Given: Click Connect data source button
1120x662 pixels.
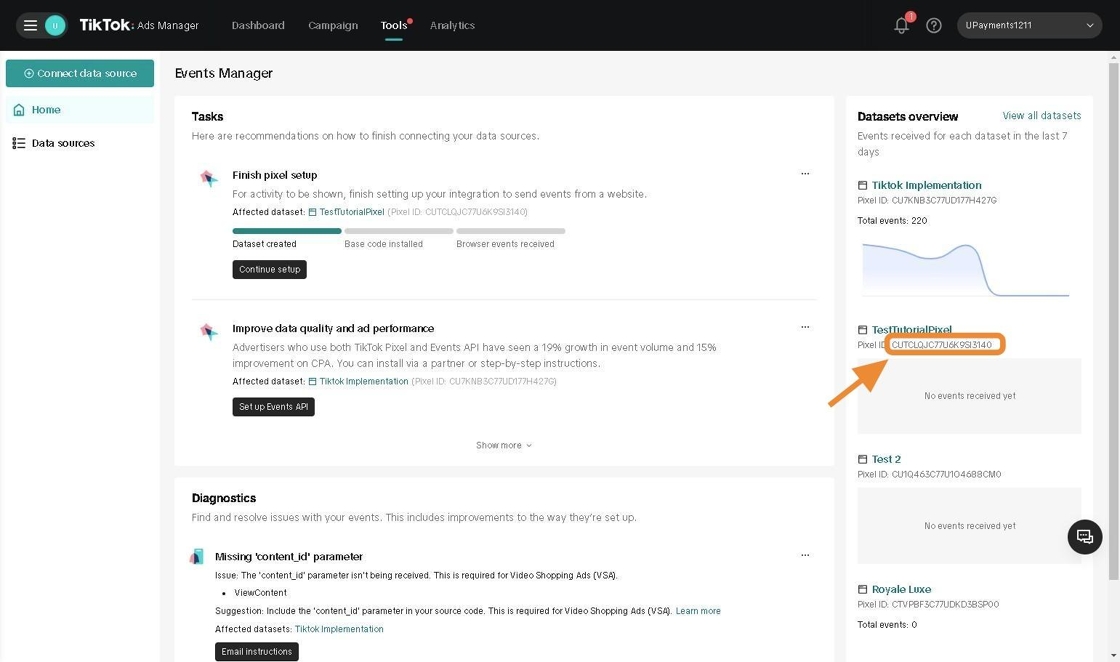Looking at the screenshot, I should coord(80,74).
